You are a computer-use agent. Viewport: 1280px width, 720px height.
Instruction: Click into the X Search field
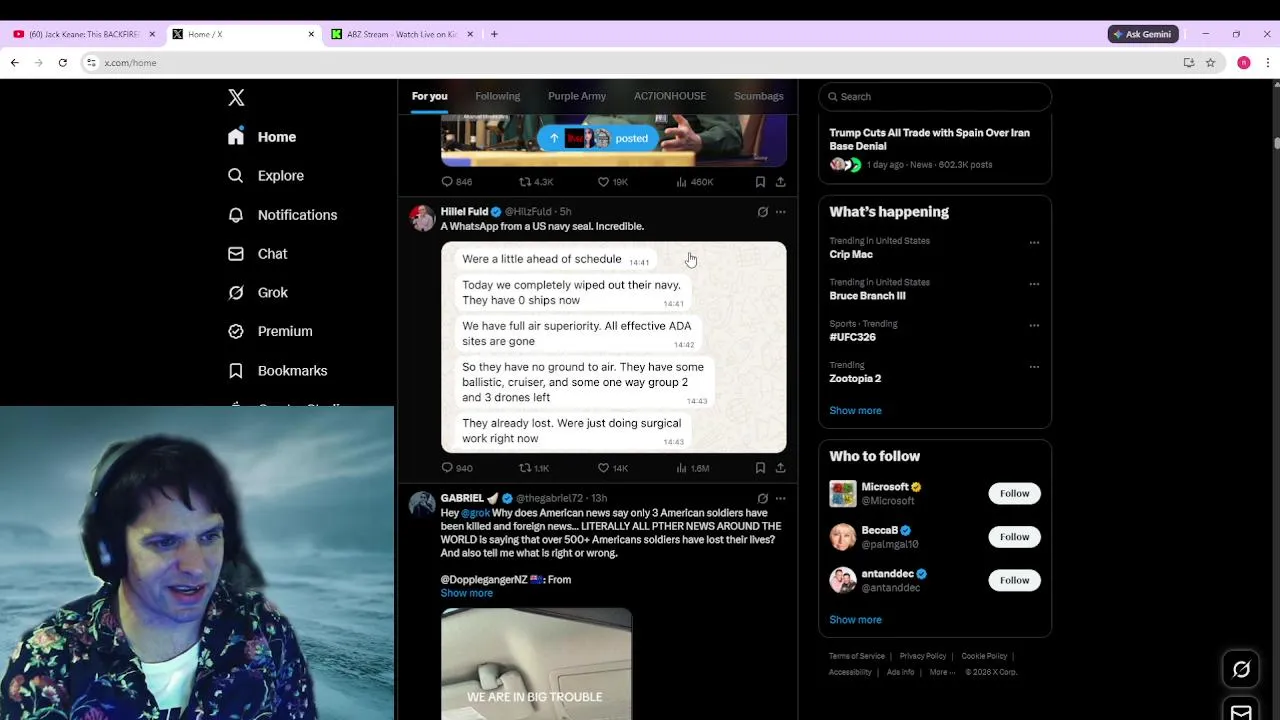935,97
